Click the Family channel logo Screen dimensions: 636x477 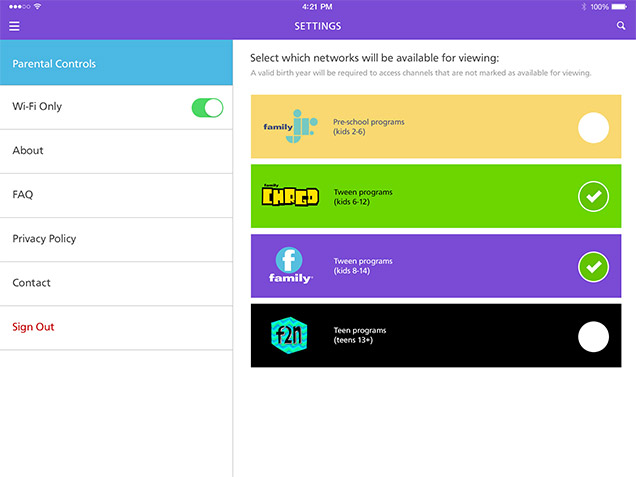(290, 265)
